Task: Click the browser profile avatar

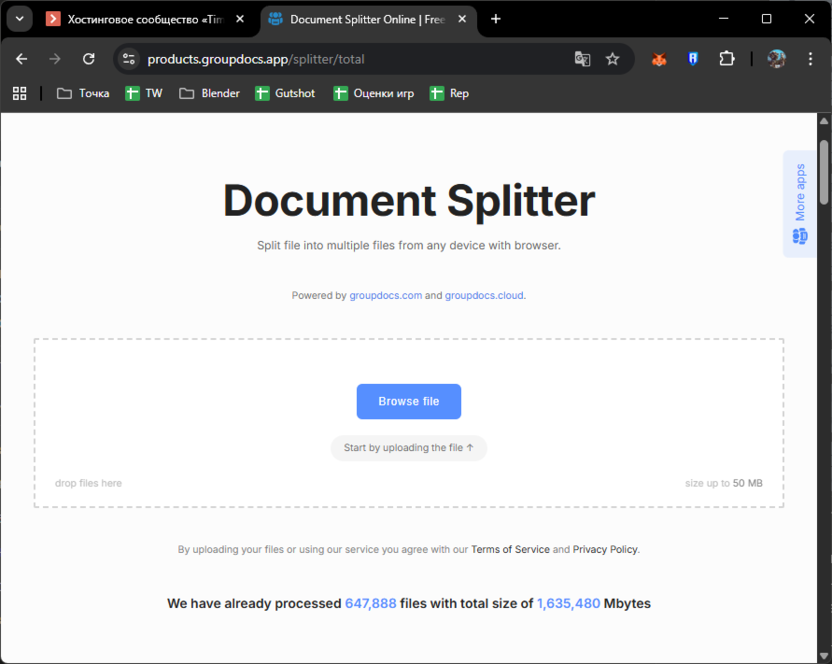Action: pos(776,59)
